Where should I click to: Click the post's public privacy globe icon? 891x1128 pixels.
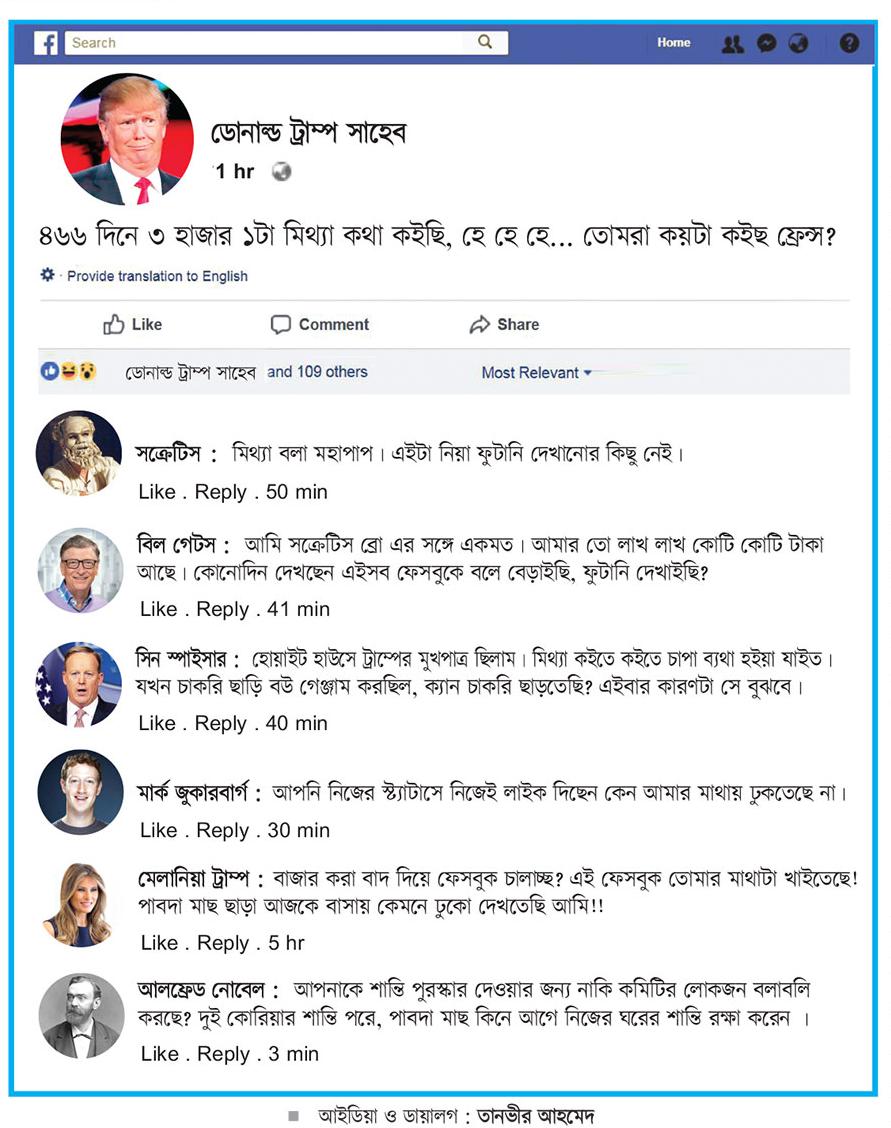point(281,172)
